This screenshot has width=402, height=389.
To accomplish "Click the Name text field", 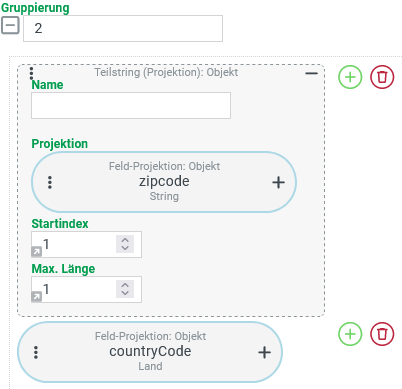I will click(131, 105).
